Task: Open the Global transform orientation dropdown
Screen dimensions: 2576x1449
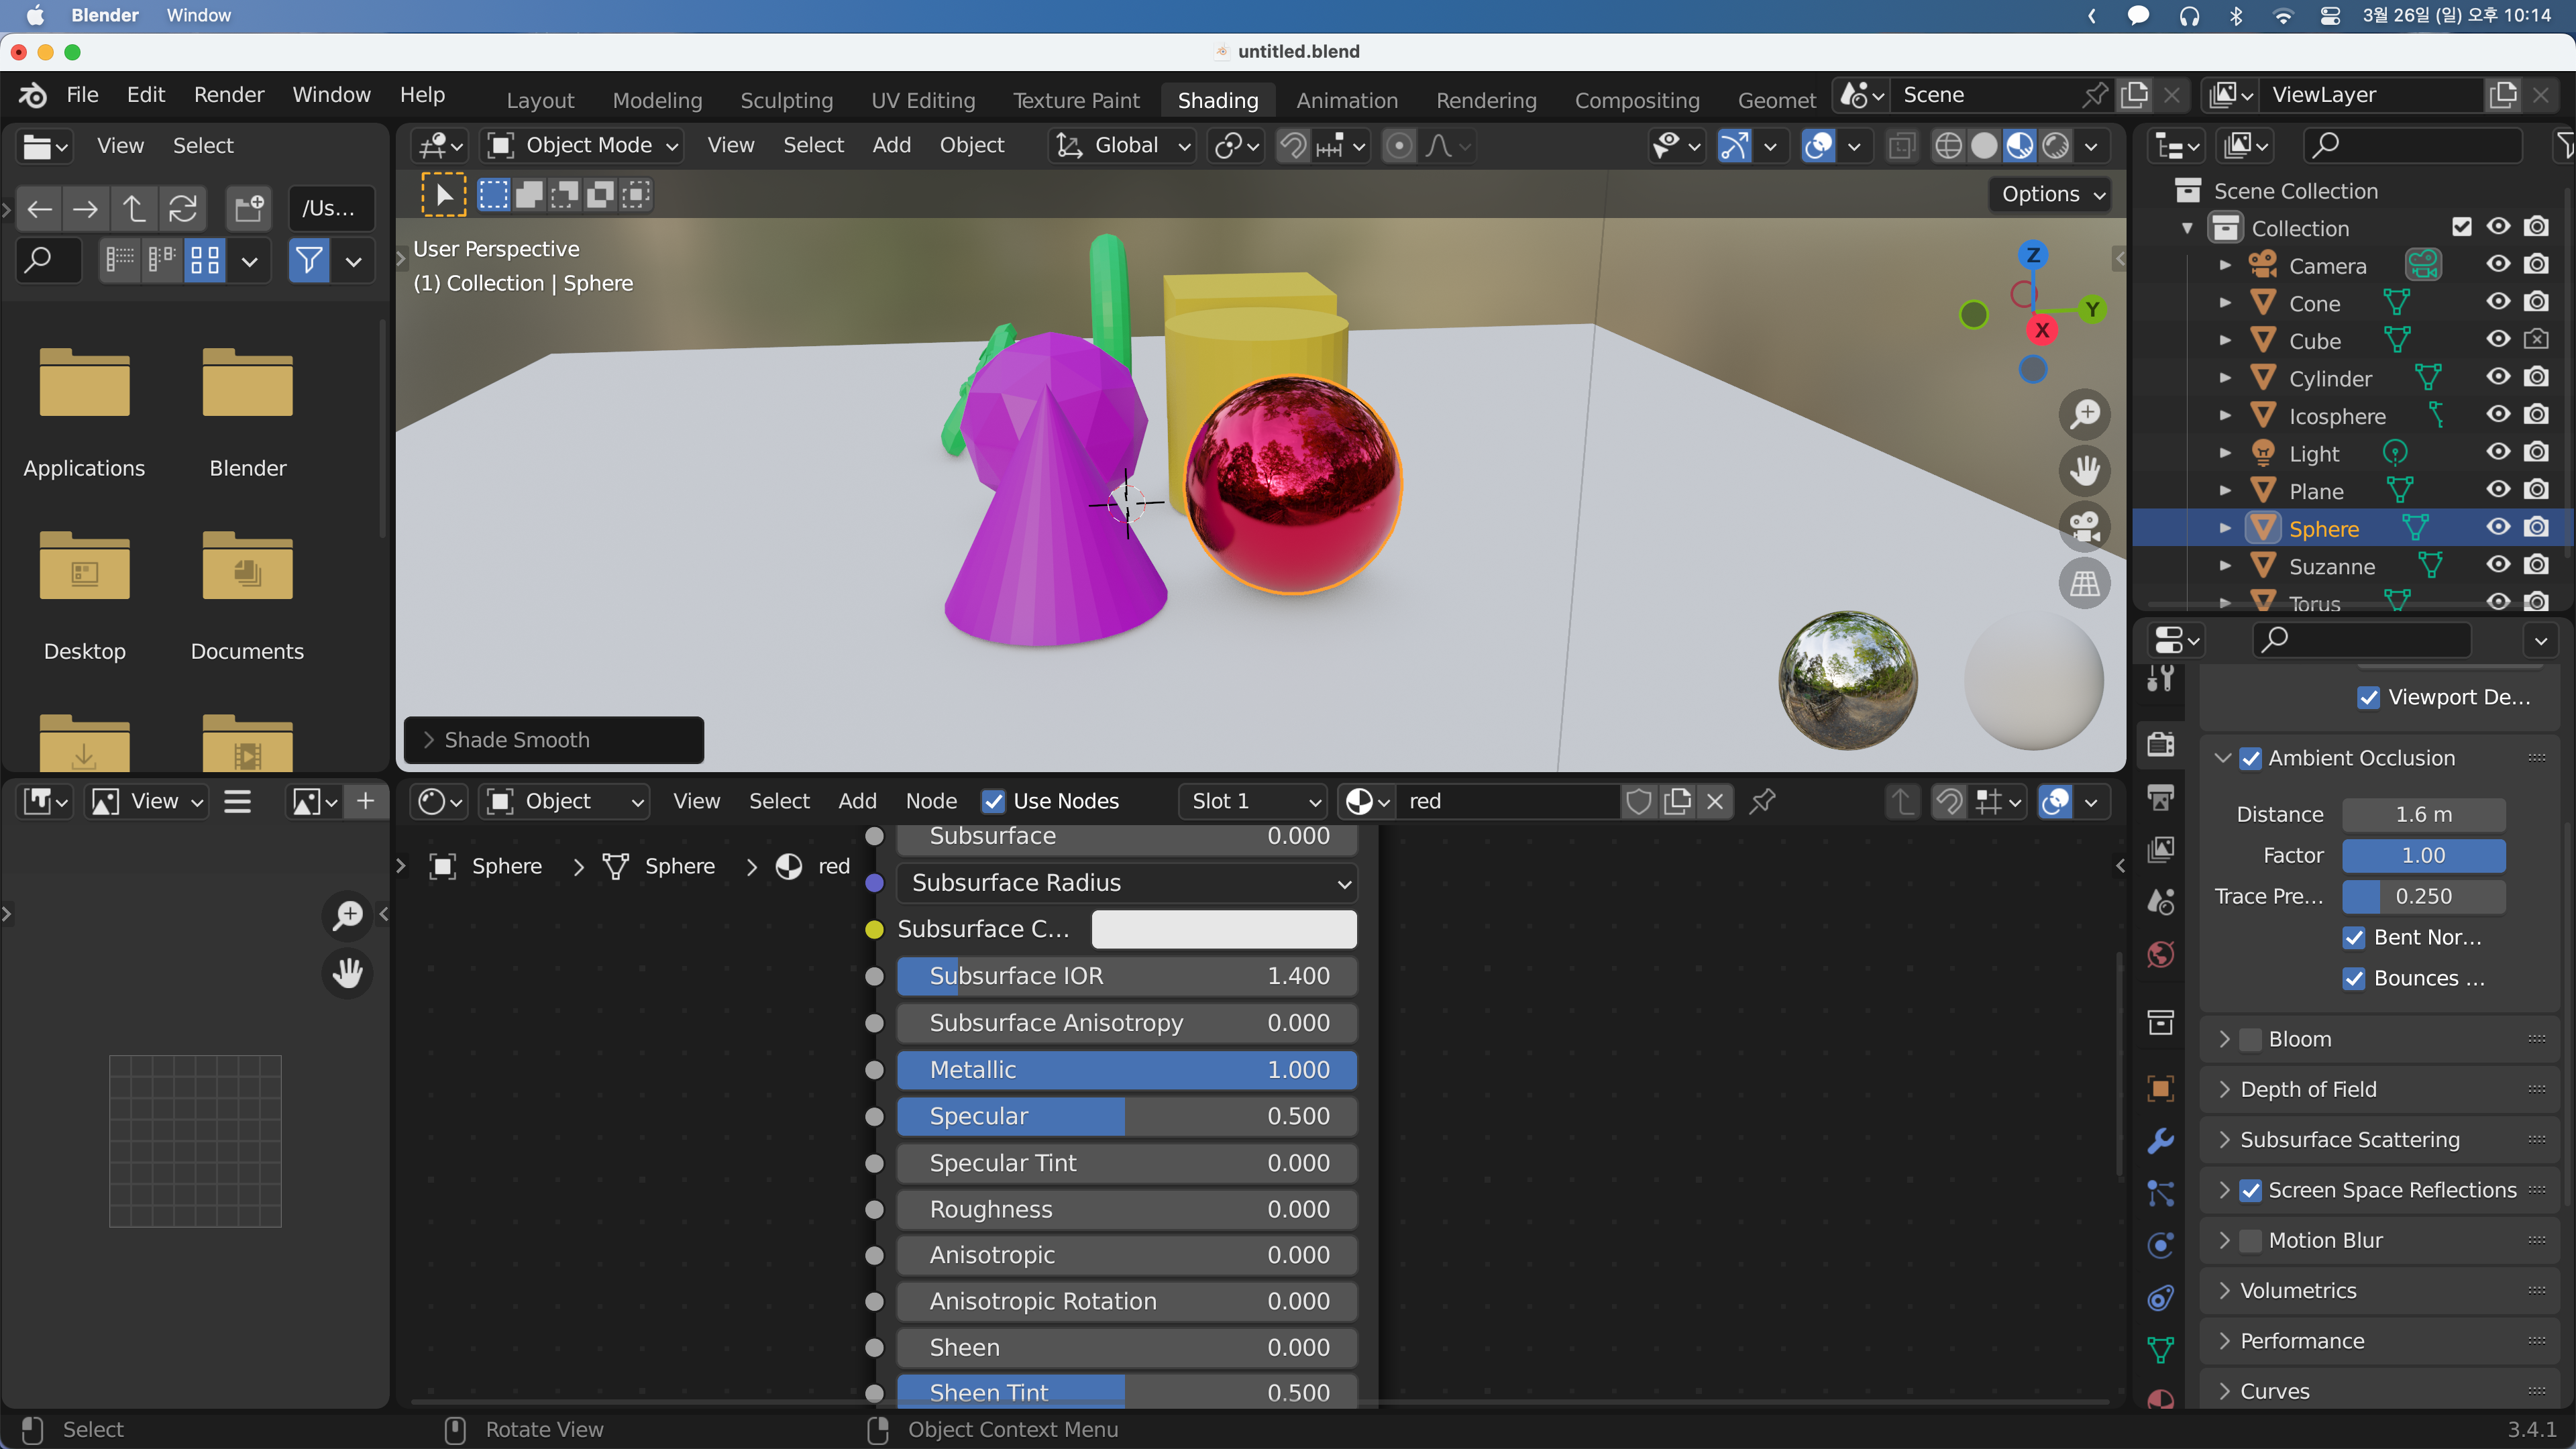Action: point(1124,146)
